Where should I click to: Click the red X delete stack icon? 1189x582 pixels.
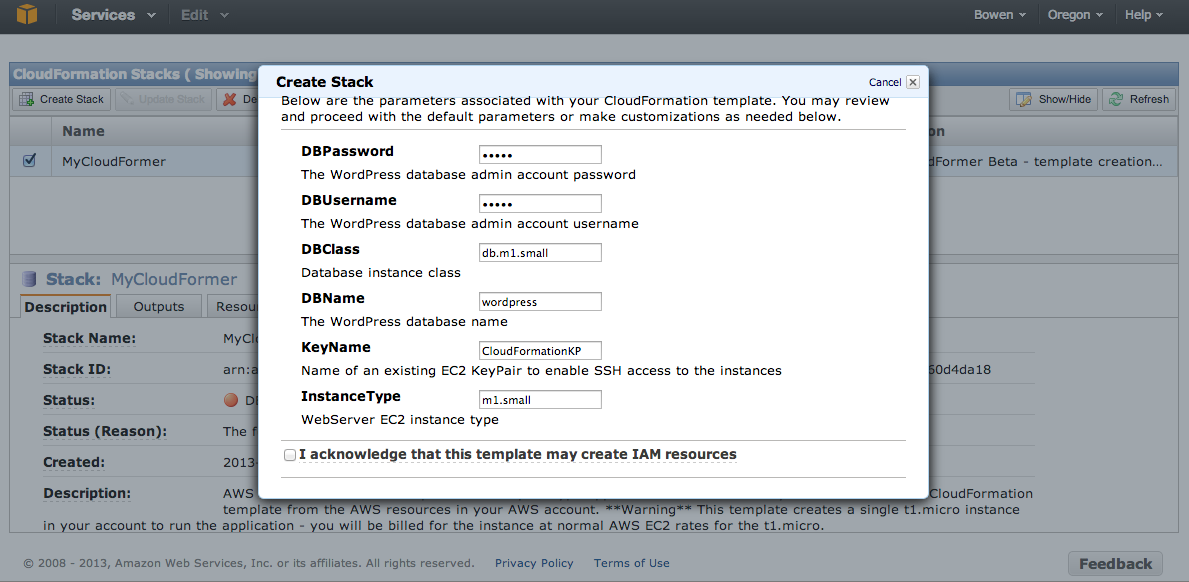(x=229, y=99)
